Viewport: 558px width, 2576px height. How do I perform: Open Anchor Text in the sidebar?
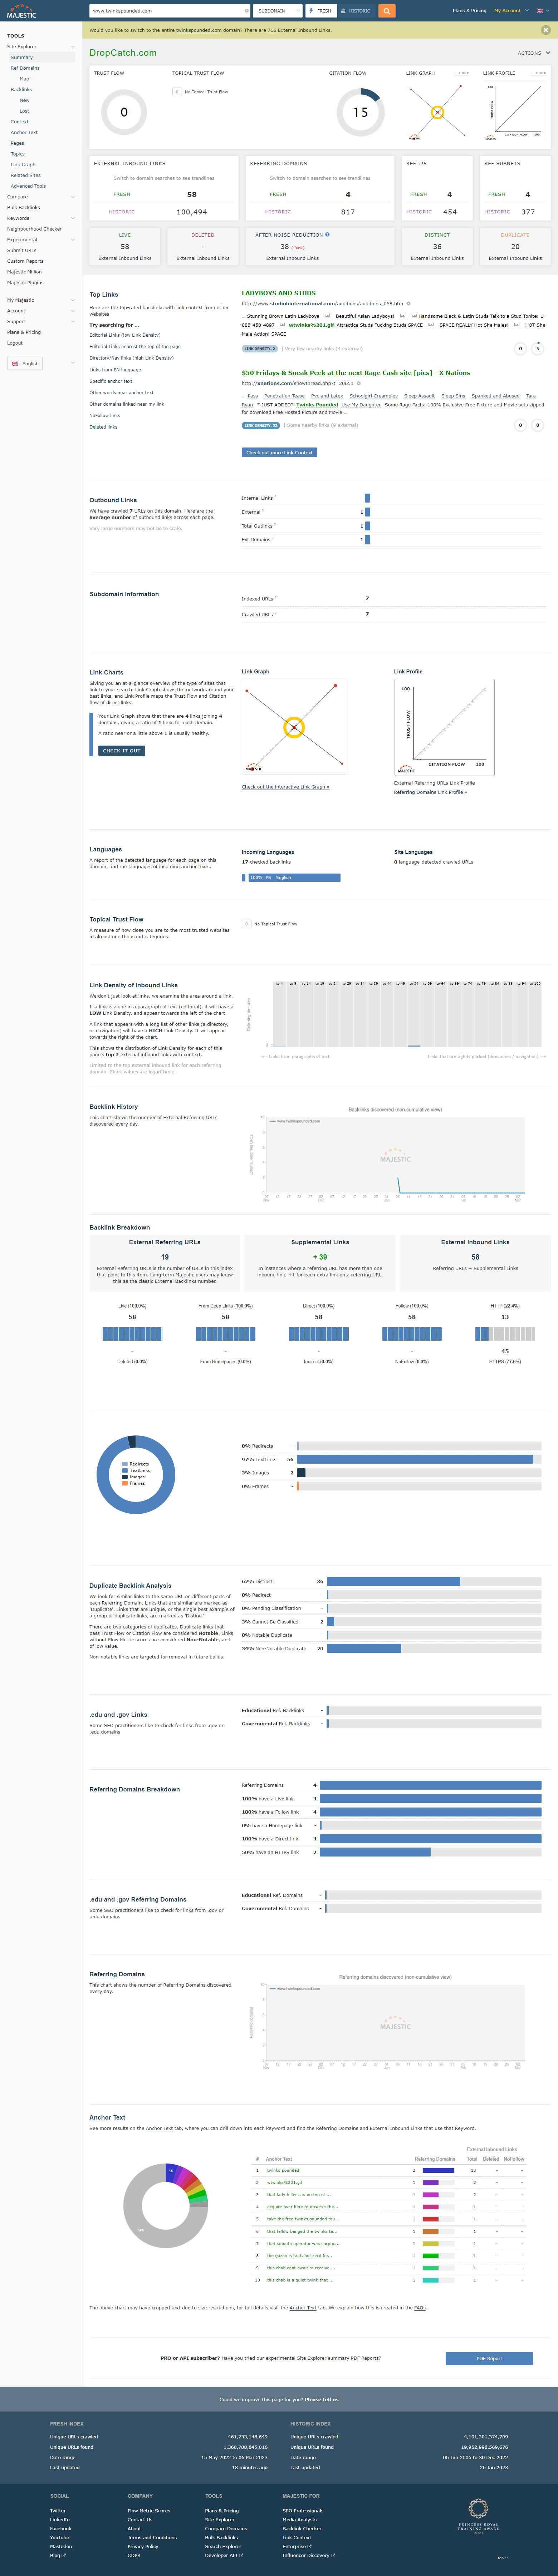pyautogui.click(x=24, y=132)
